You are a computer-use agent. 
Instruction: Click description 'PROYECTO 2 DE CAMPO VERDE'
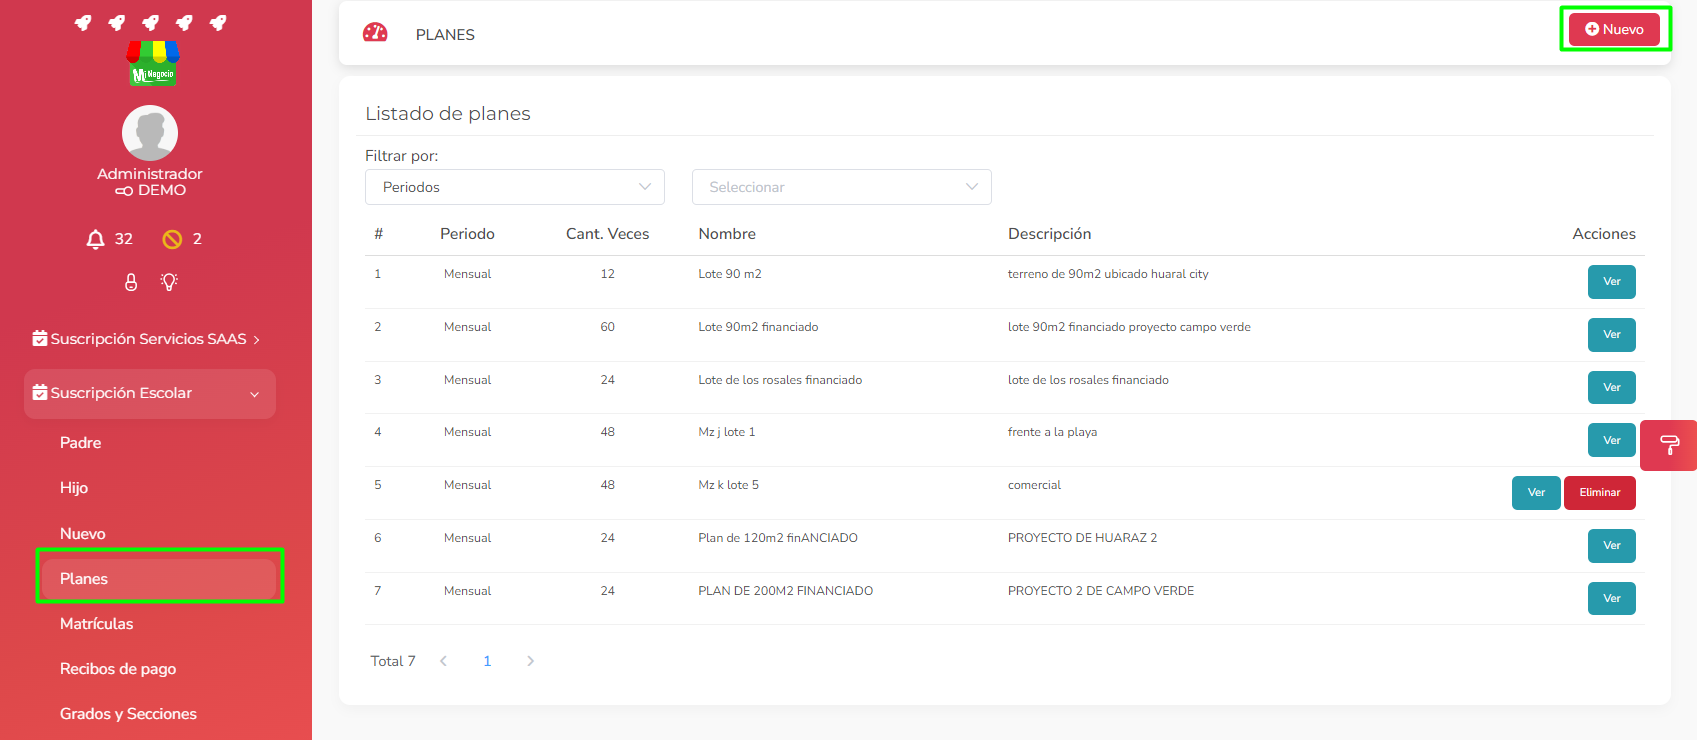click(x=1101, y=591)
